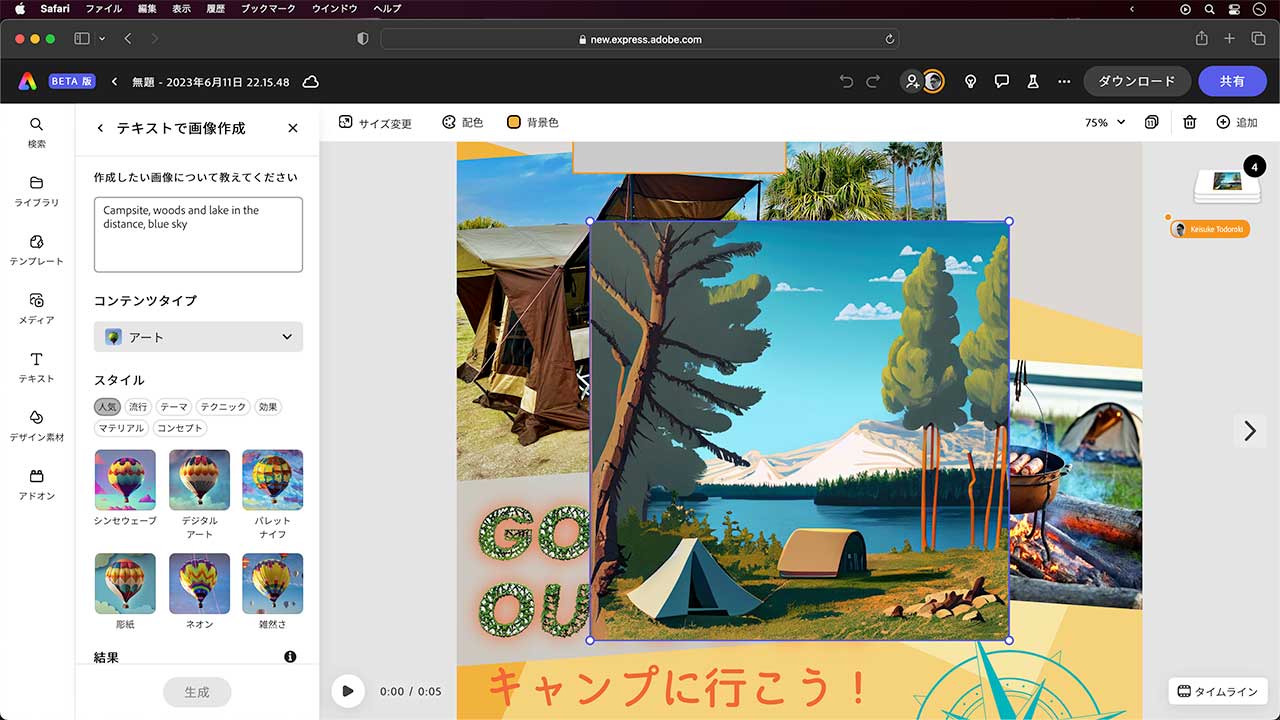This screenshot has width=1280, height=720.
Task: Open the コンテンツタイプ dropdown showing アート
Action: (x=197, y=337)
